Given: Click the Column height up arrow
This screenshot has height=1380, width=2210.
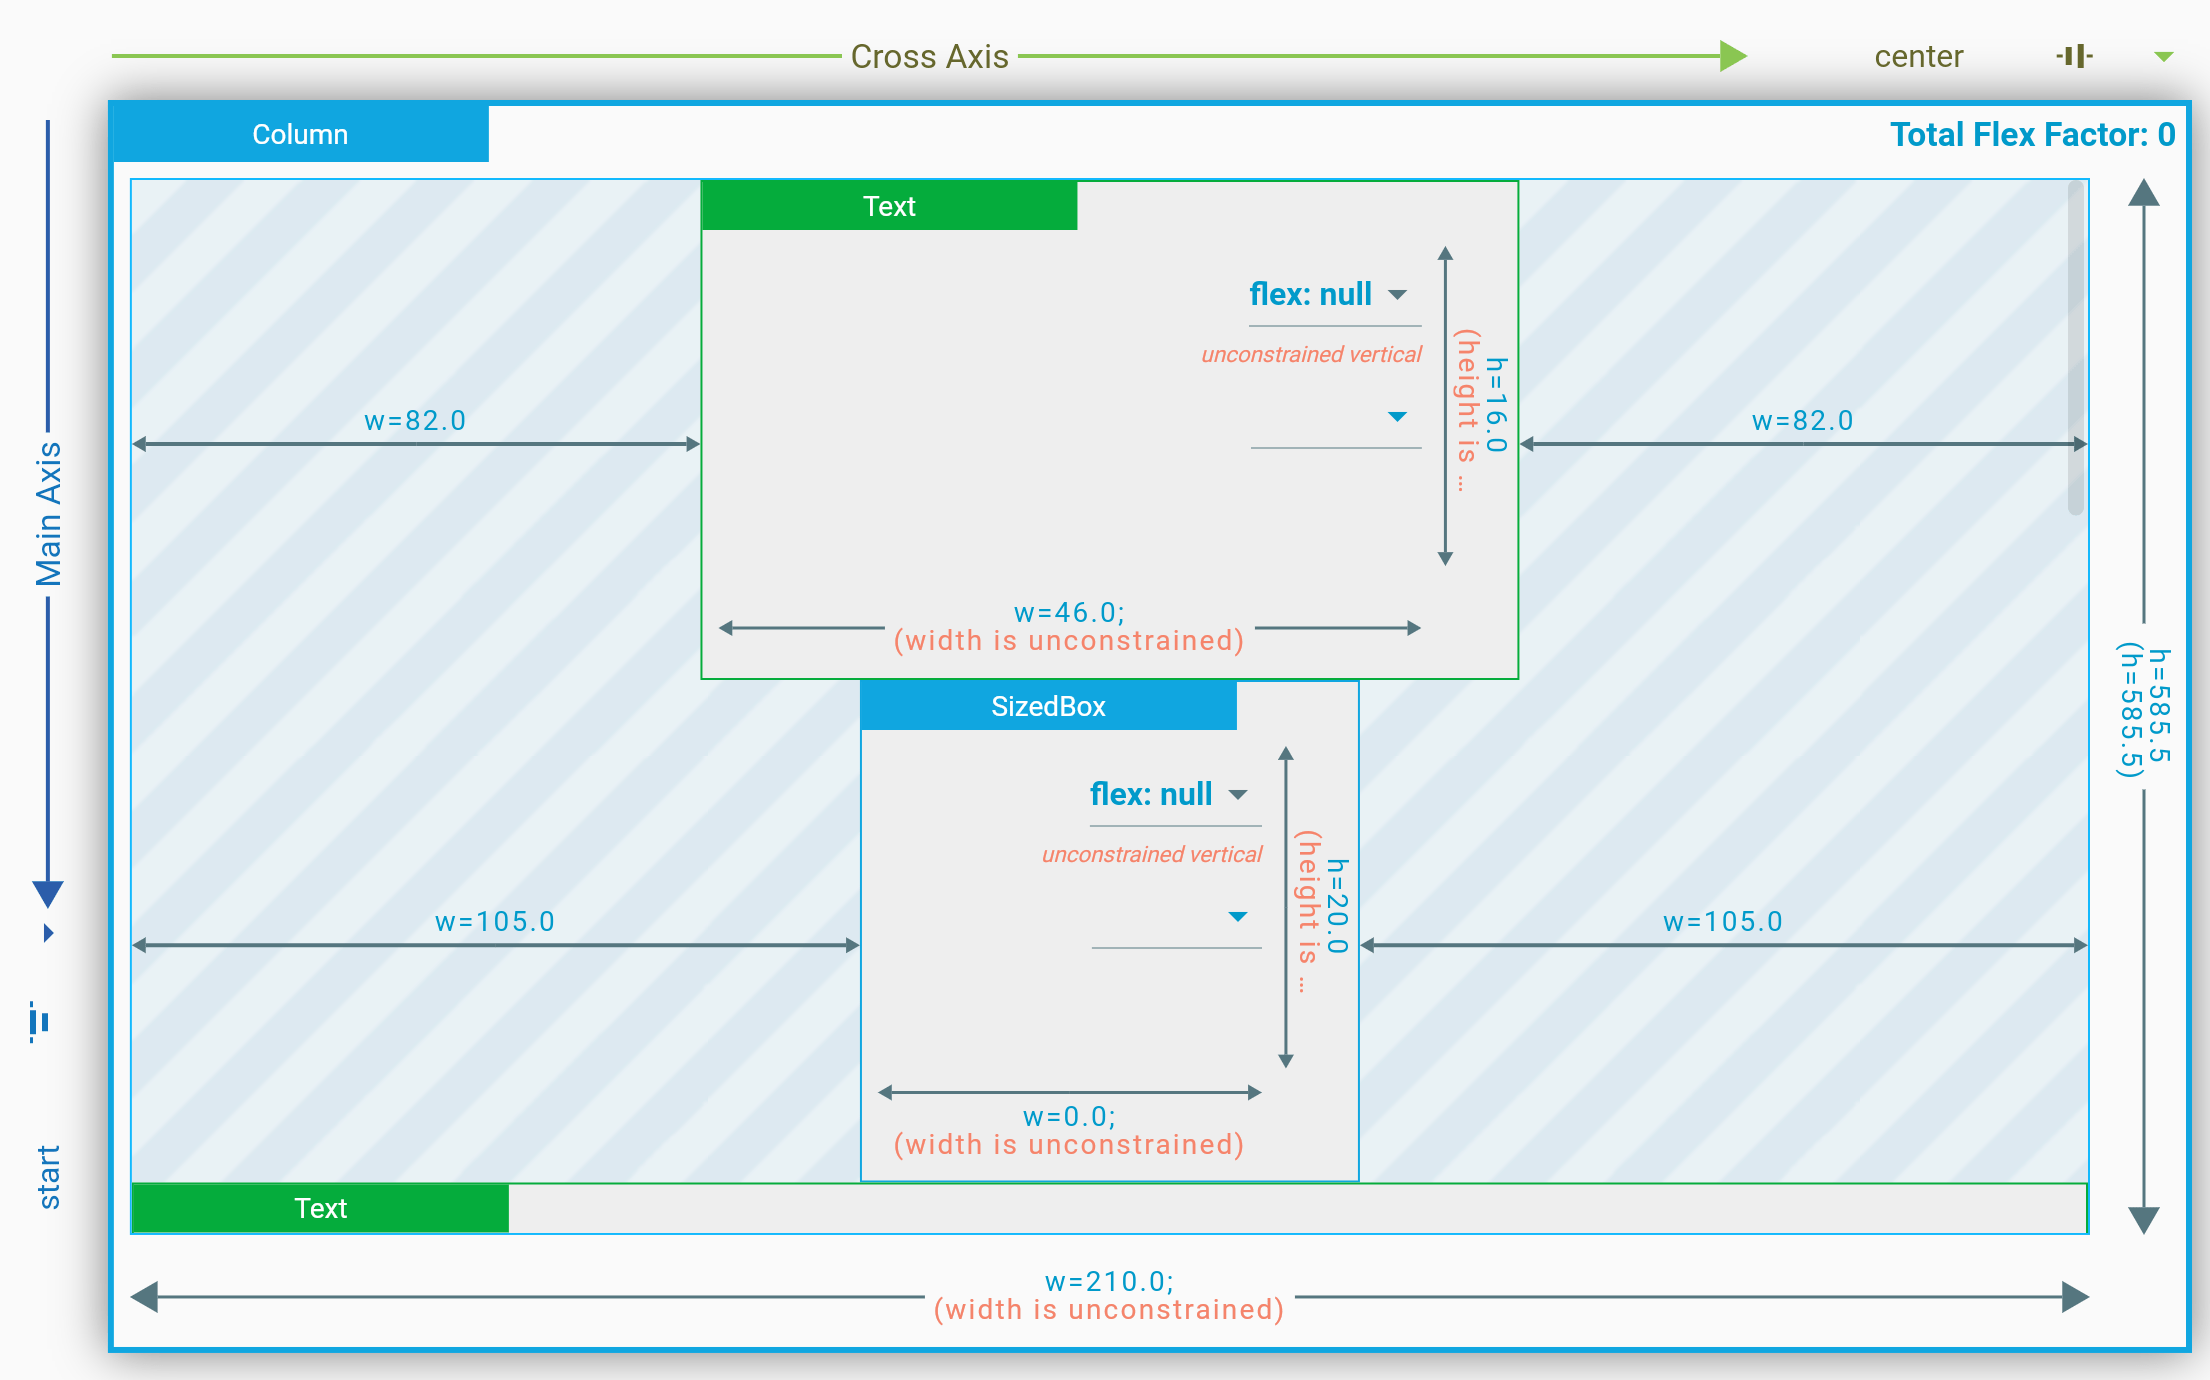Looking at the screenshot, I should coord(2143,193).
